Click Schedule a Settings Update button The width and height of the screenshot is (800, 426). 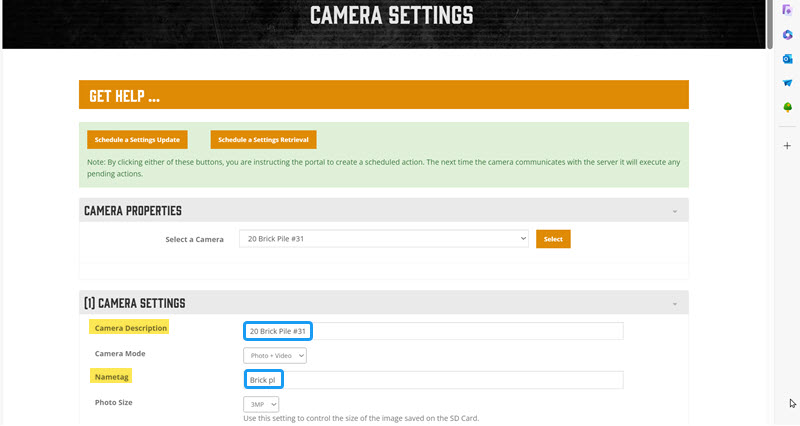[x=137, y=139]
